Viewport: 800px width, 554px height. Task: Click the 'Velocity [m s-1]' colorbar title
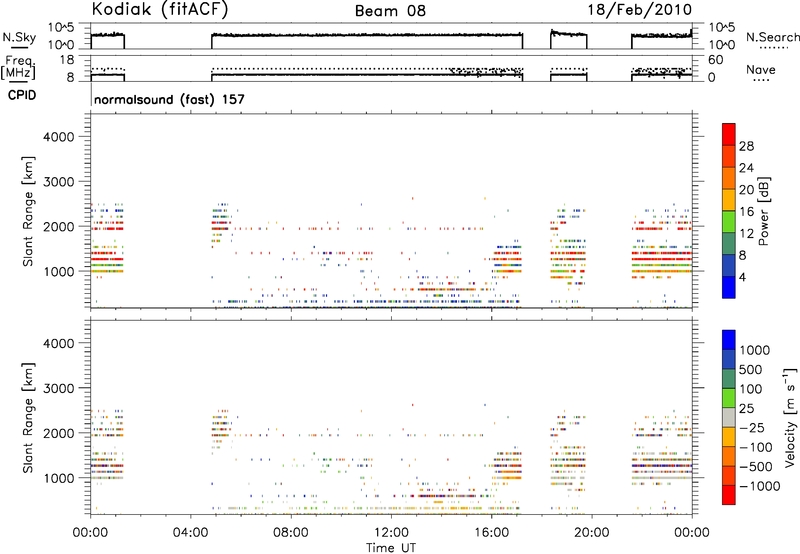coord(790,417)
